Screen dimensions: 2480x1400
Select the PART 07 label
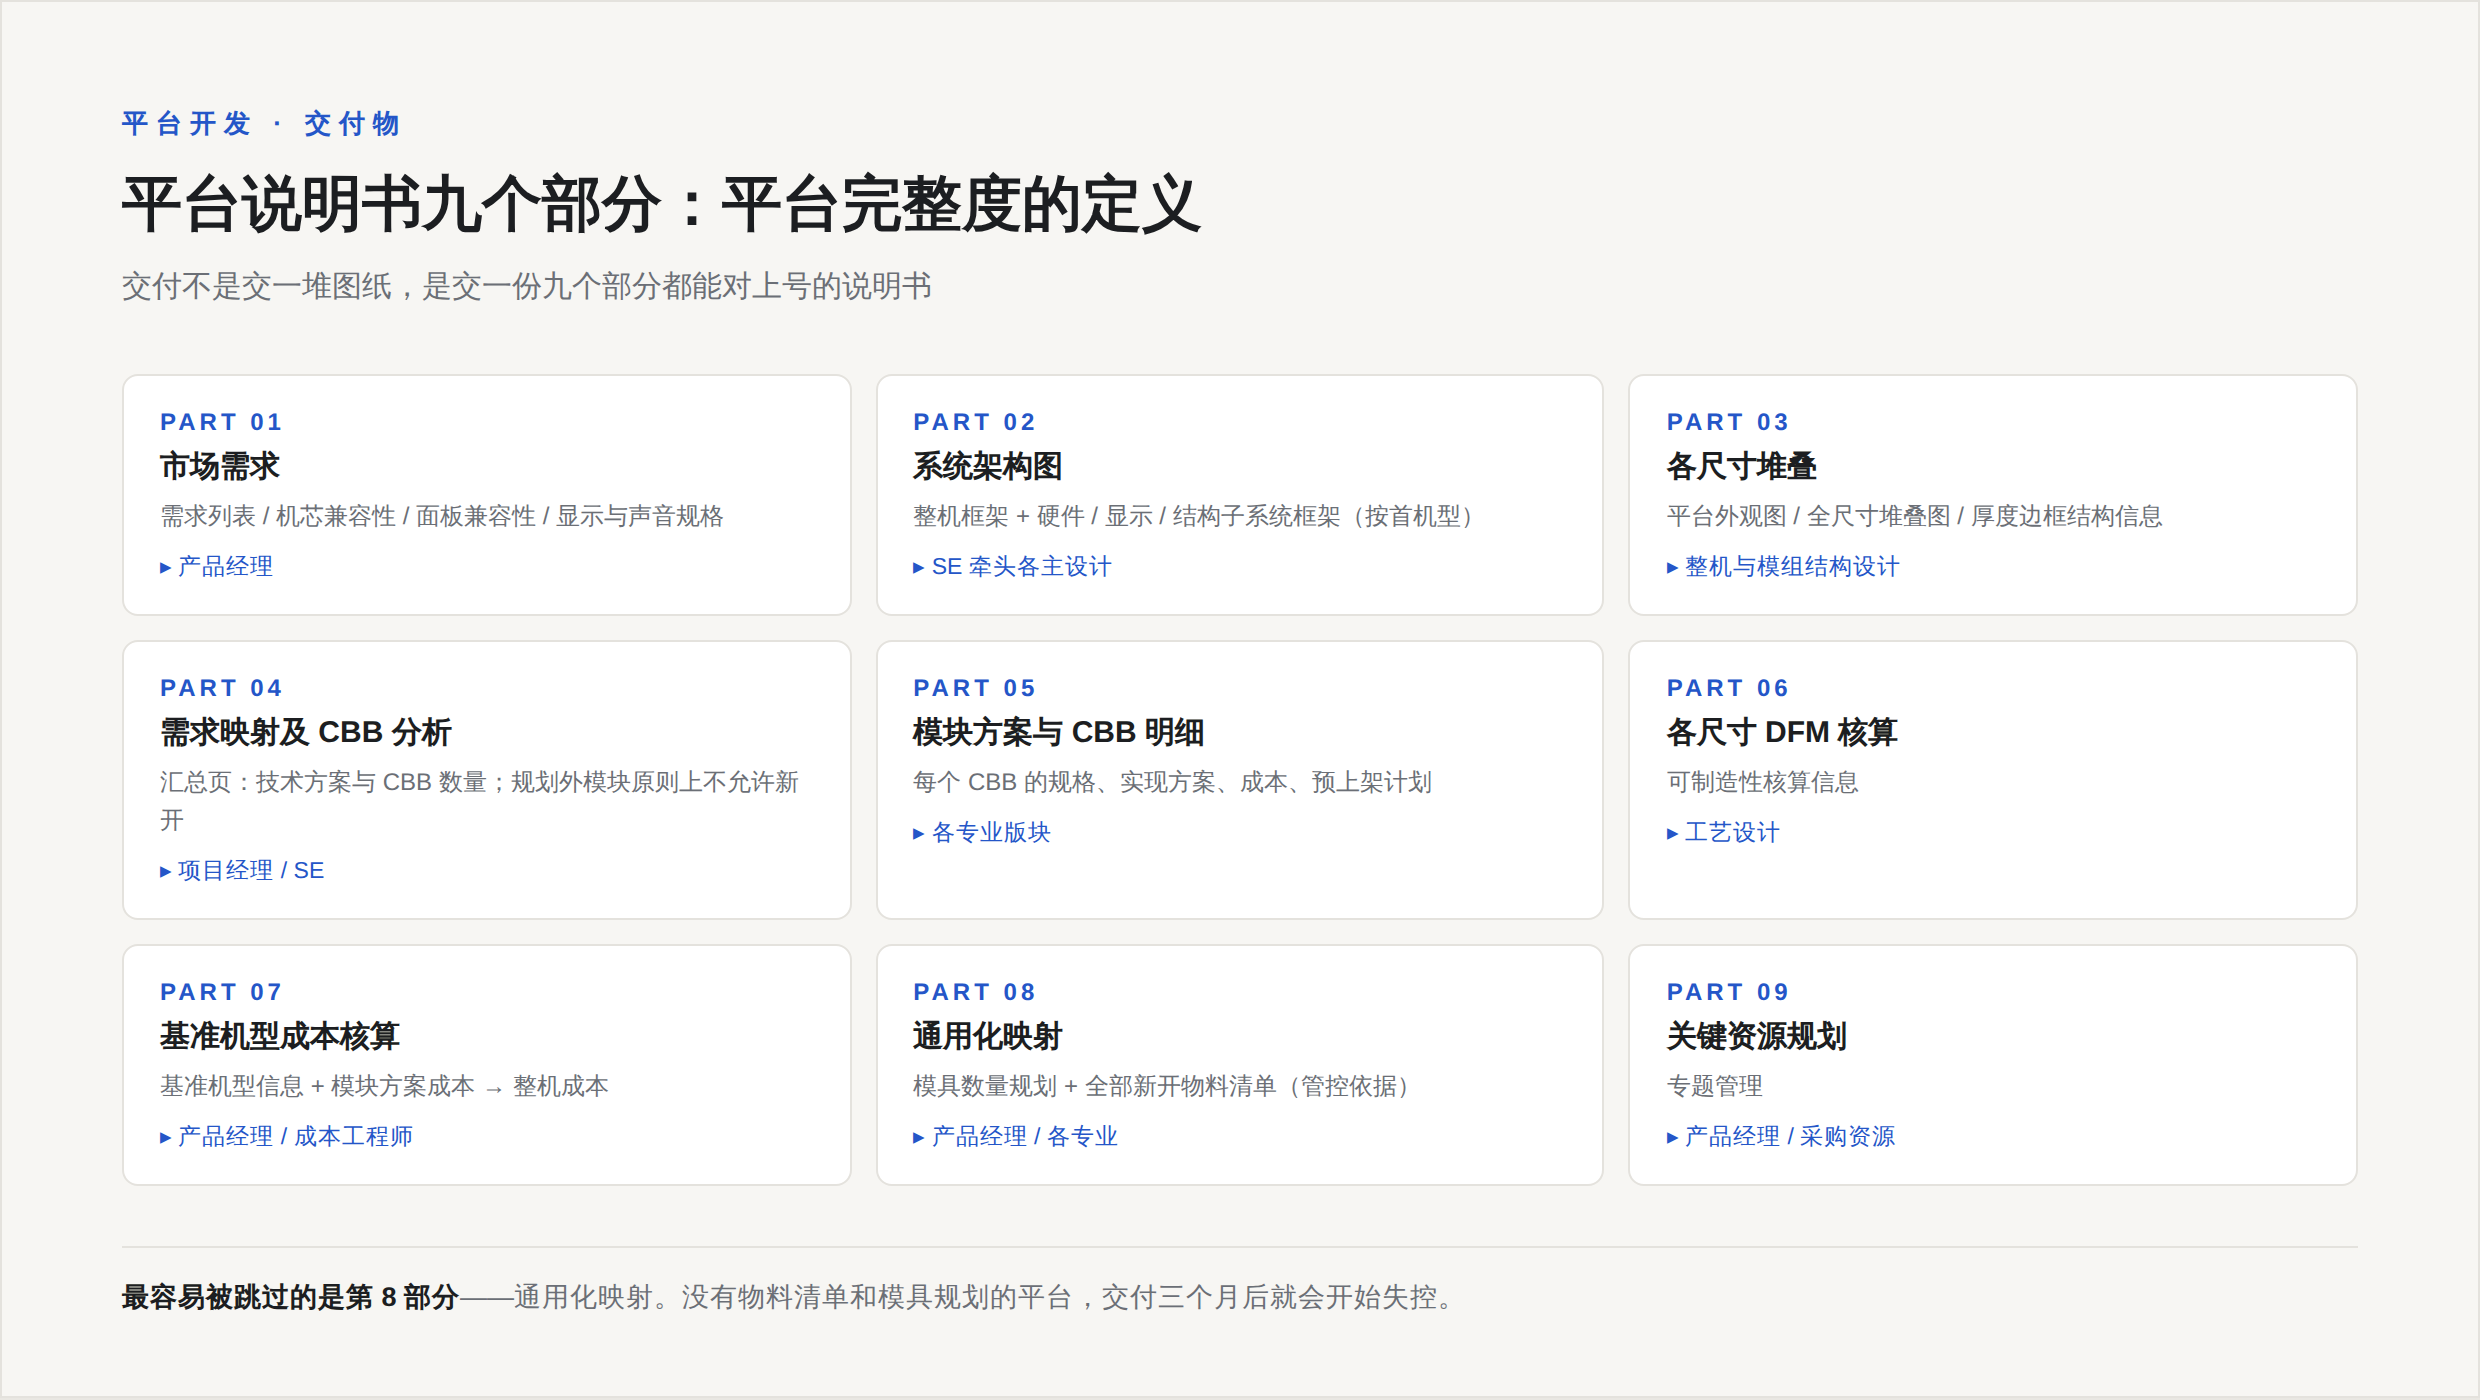click(222, 992)
